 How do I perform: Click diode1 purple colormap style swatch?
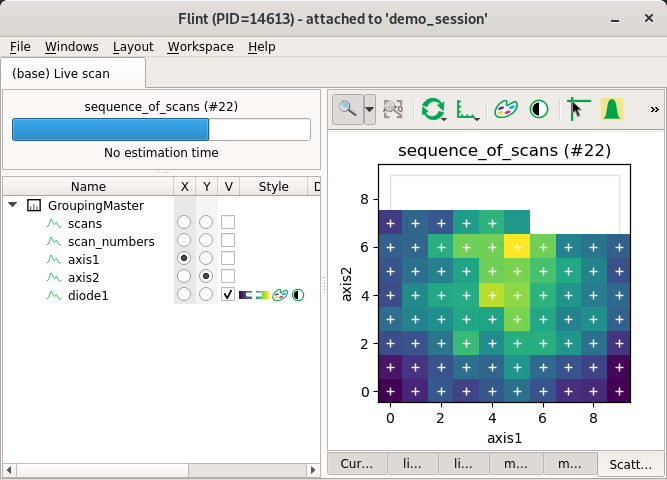point(245,295)
